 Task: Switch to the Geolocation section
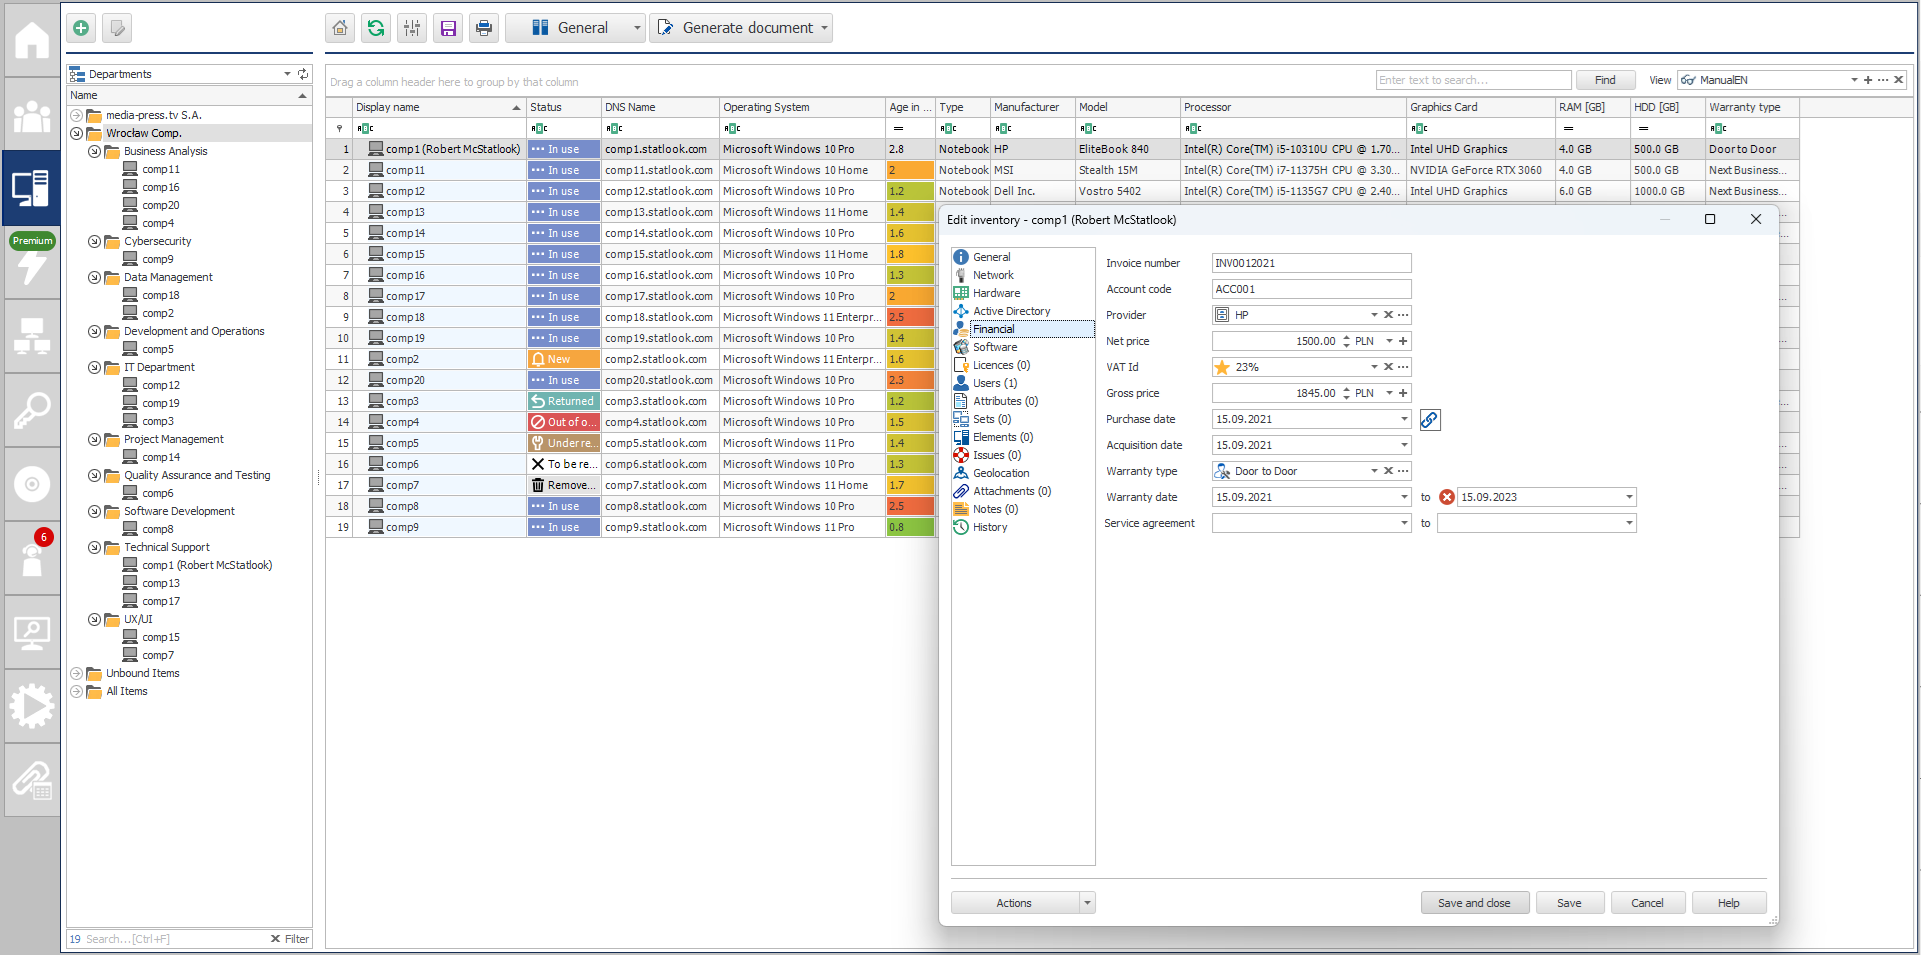[1001, 473]
